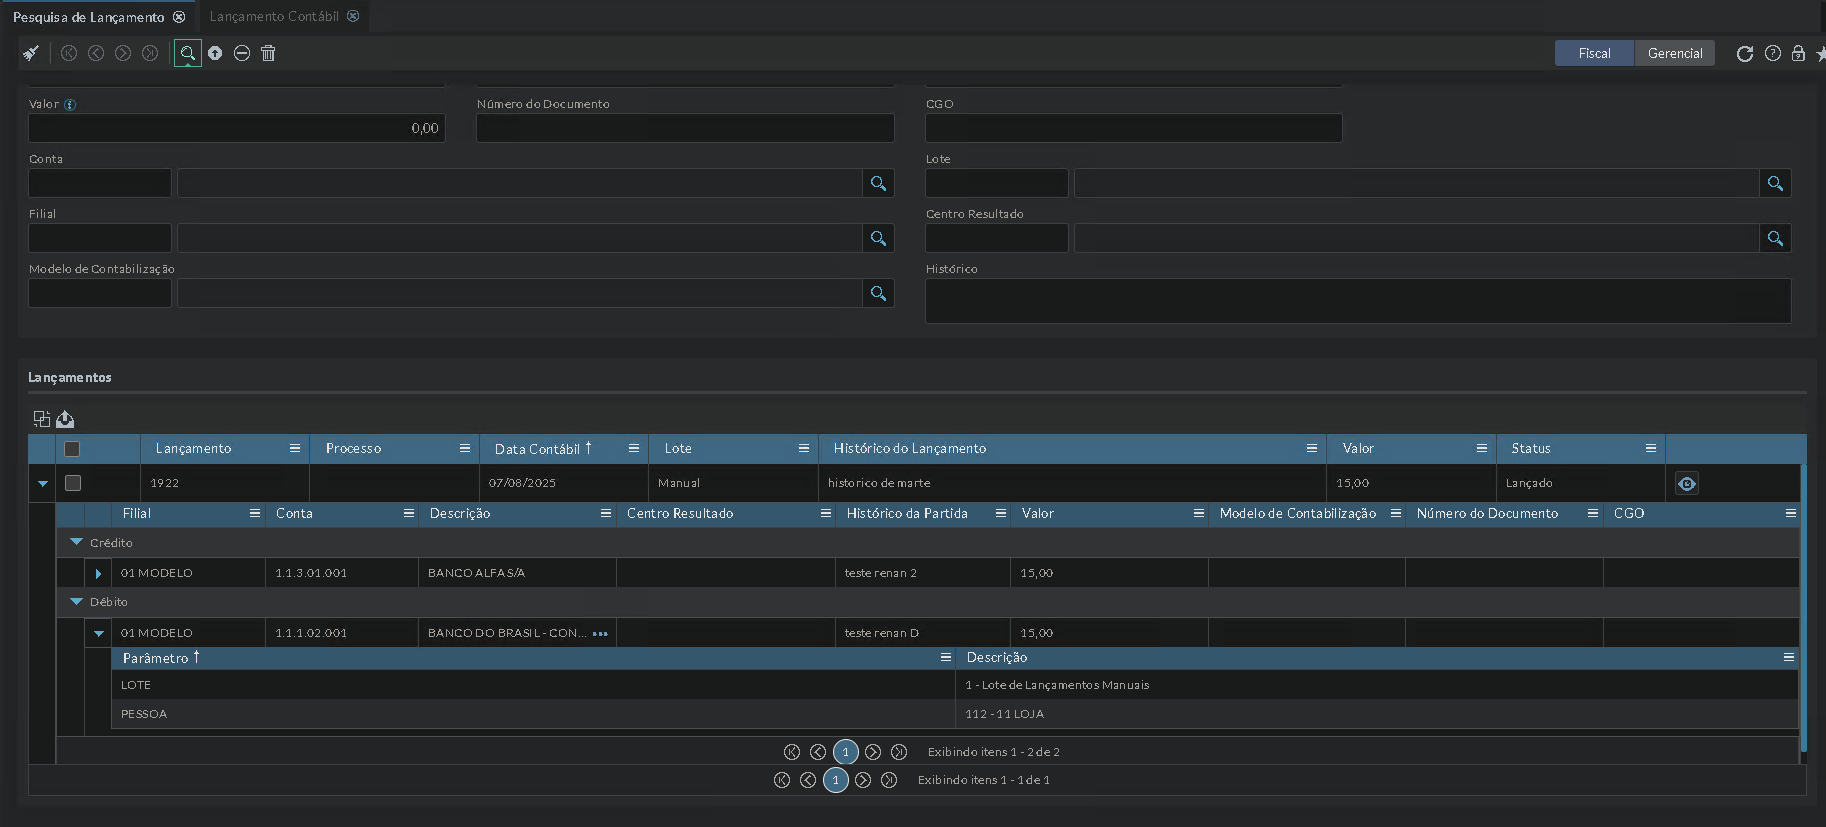This screenshot has width=1826, height=827.
Task: Open the help question mark icon
Action: [x=1773, y=54]
